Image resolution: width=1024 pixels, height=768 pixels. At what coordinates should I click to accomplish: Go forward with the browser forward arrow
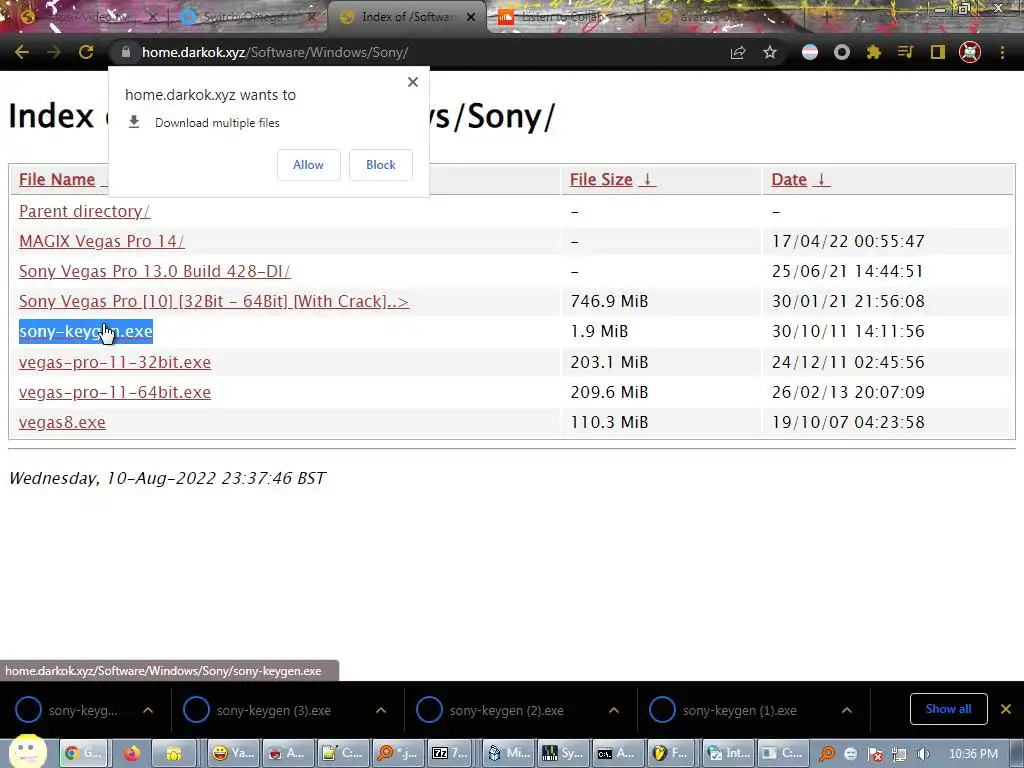pos(54,52)
